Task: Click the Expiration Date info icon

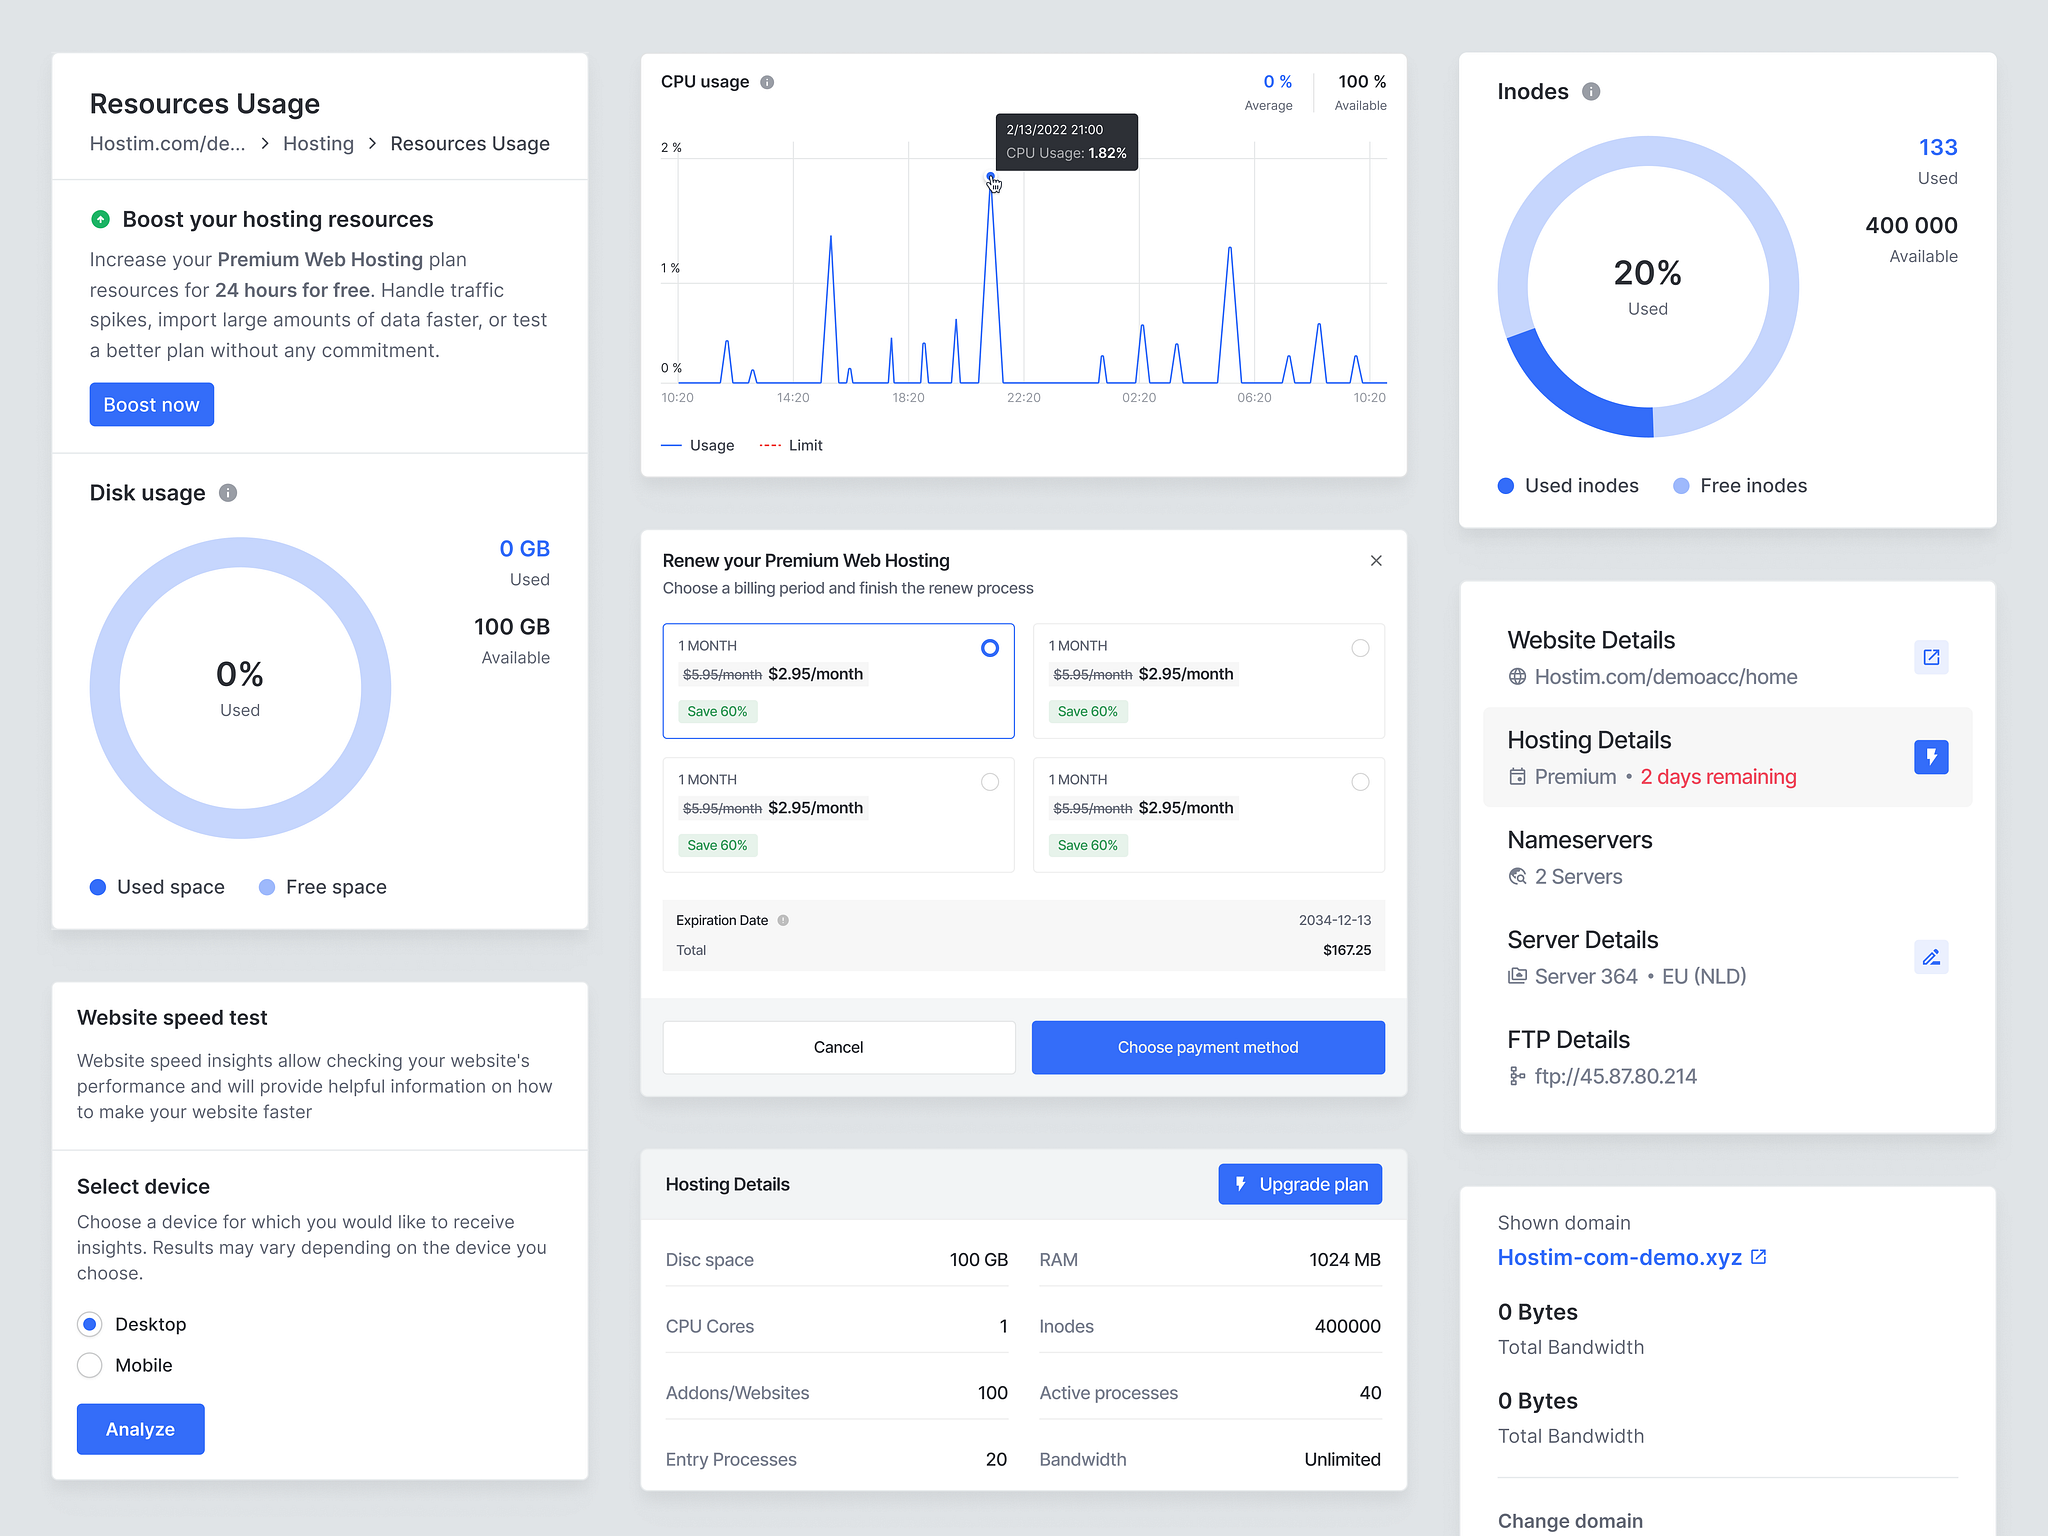Action: click(x=784, y=920)
